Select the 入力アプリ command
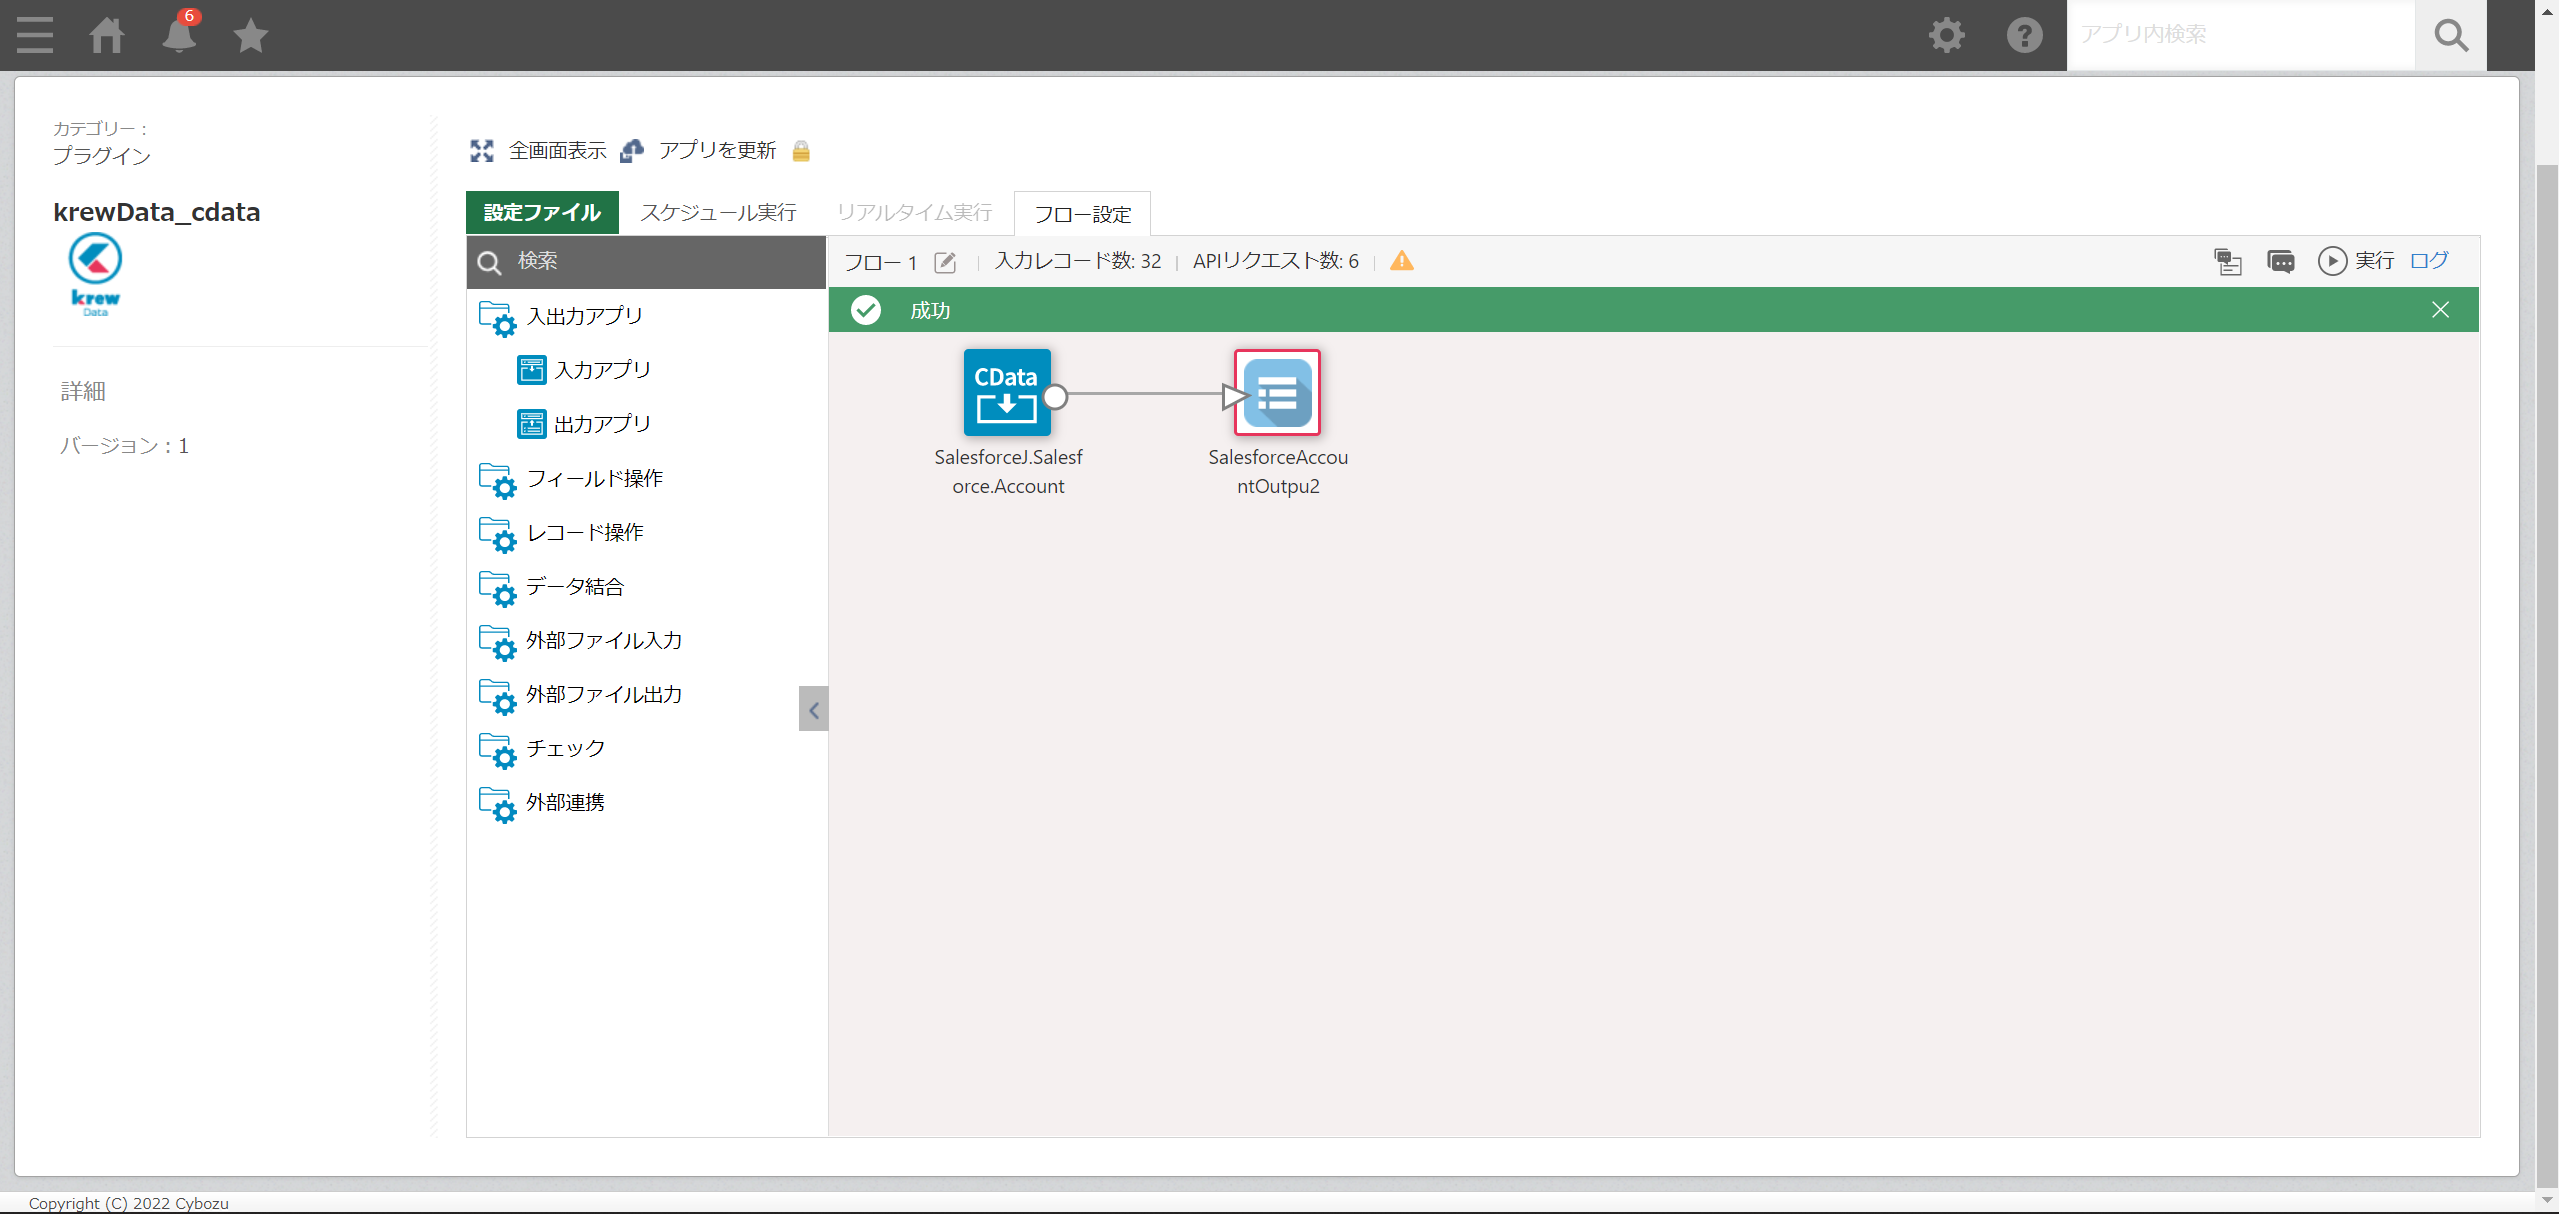The height and width of the screenshot is (1214, 2559). pos(584,370)
